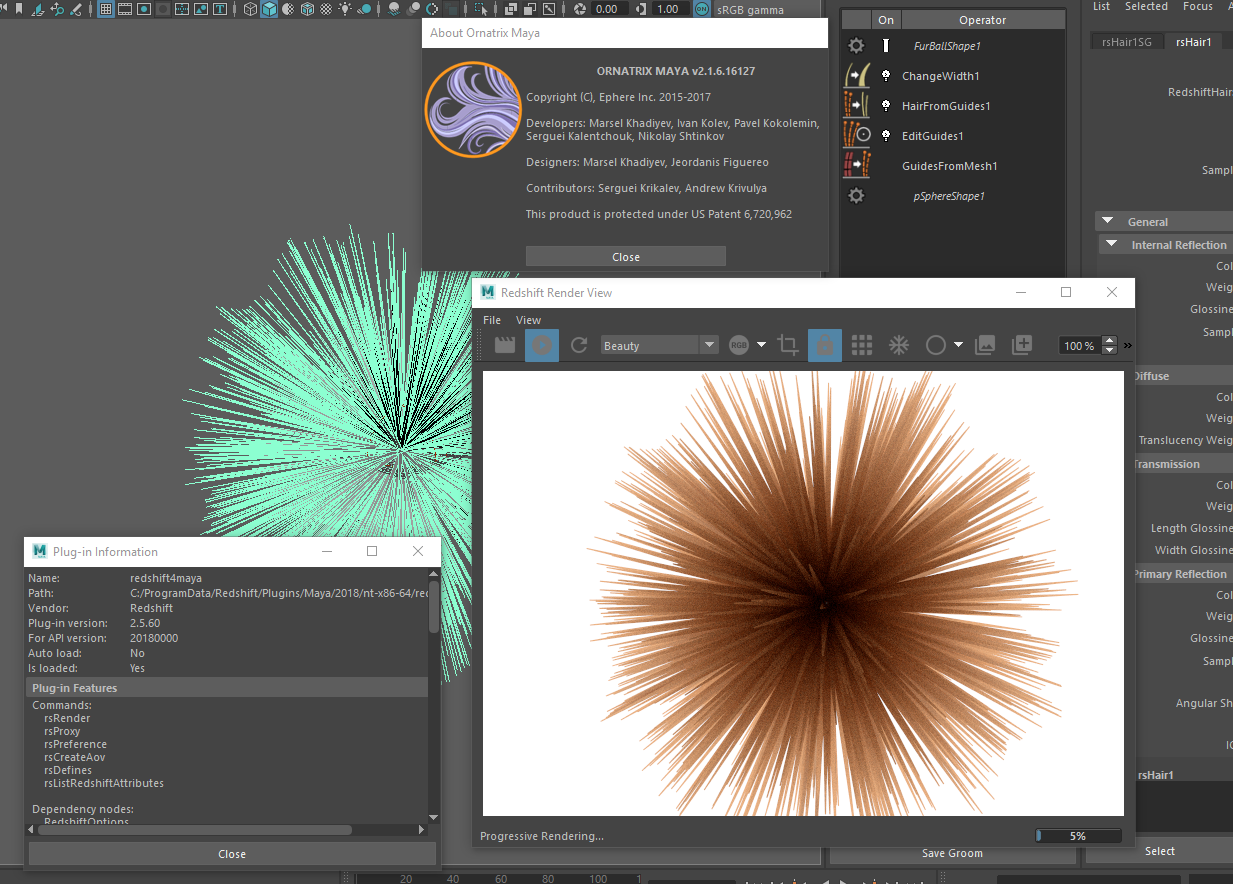The width and height of the screenshot is (1233, 884).
Task: Click the ChangeWidth1 operator icon
Action: 857,76
